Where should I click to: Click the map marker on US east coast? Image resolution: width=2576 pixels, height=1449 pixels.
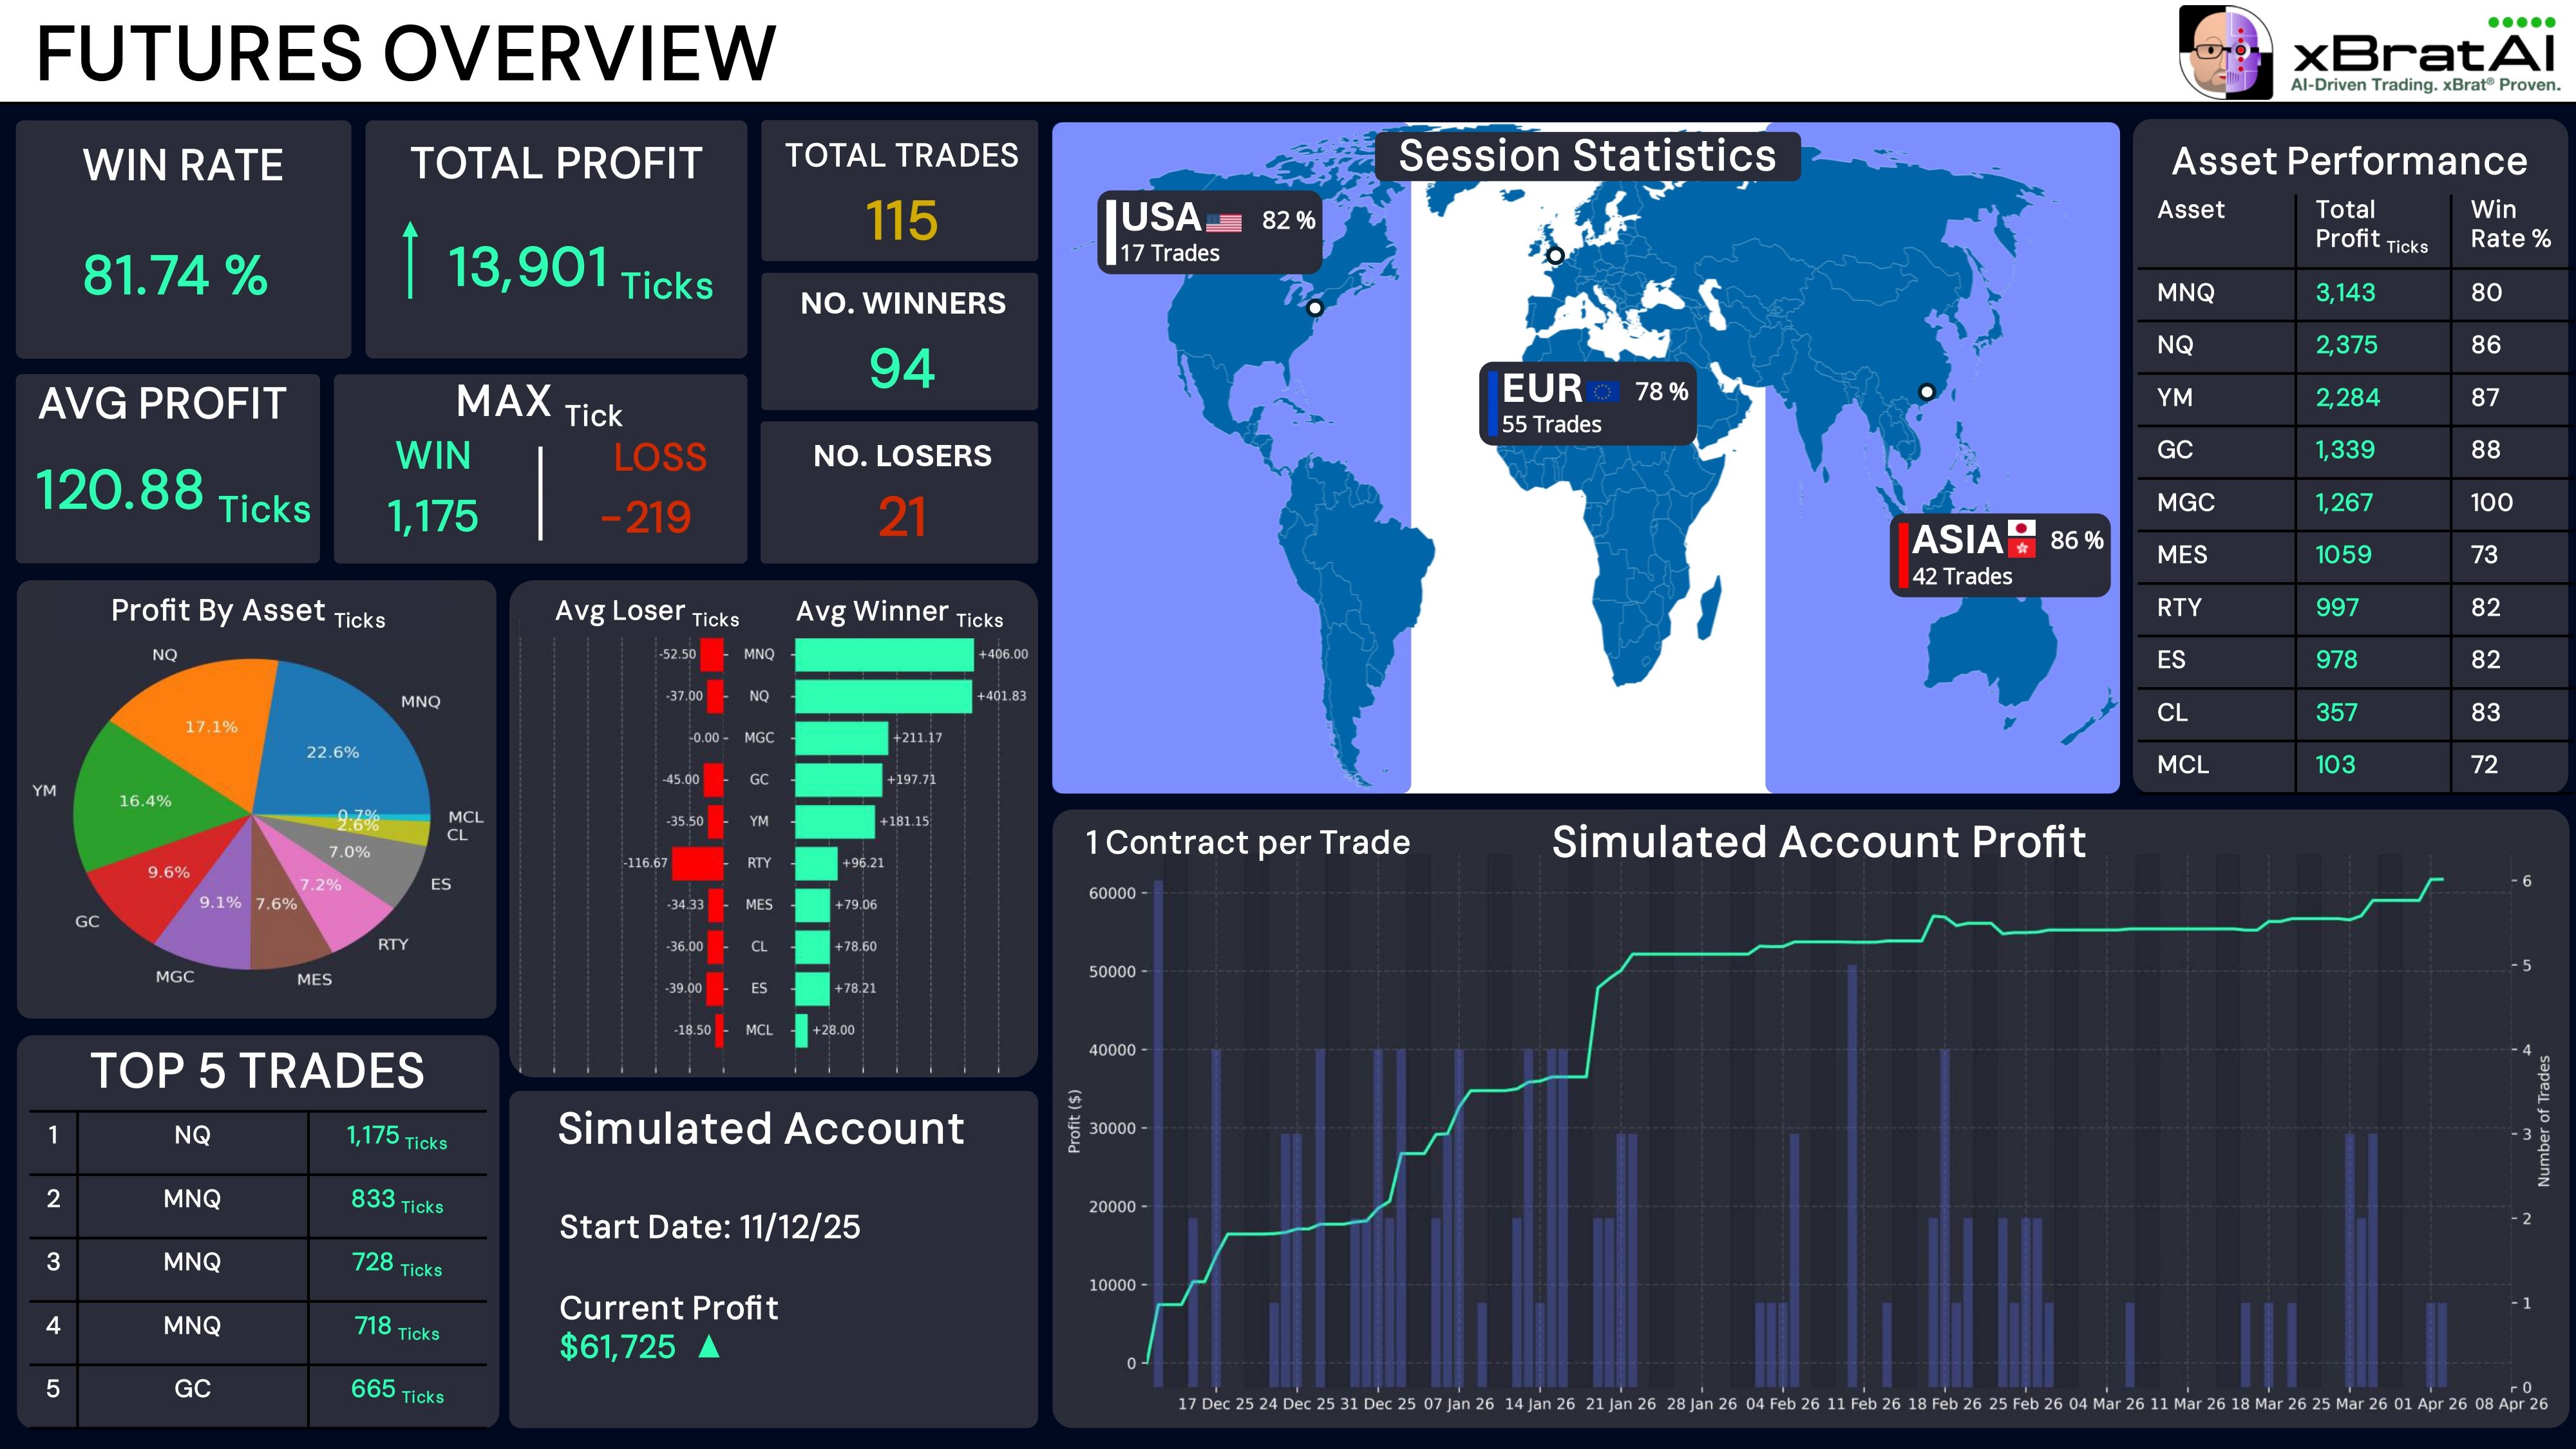1315,308
